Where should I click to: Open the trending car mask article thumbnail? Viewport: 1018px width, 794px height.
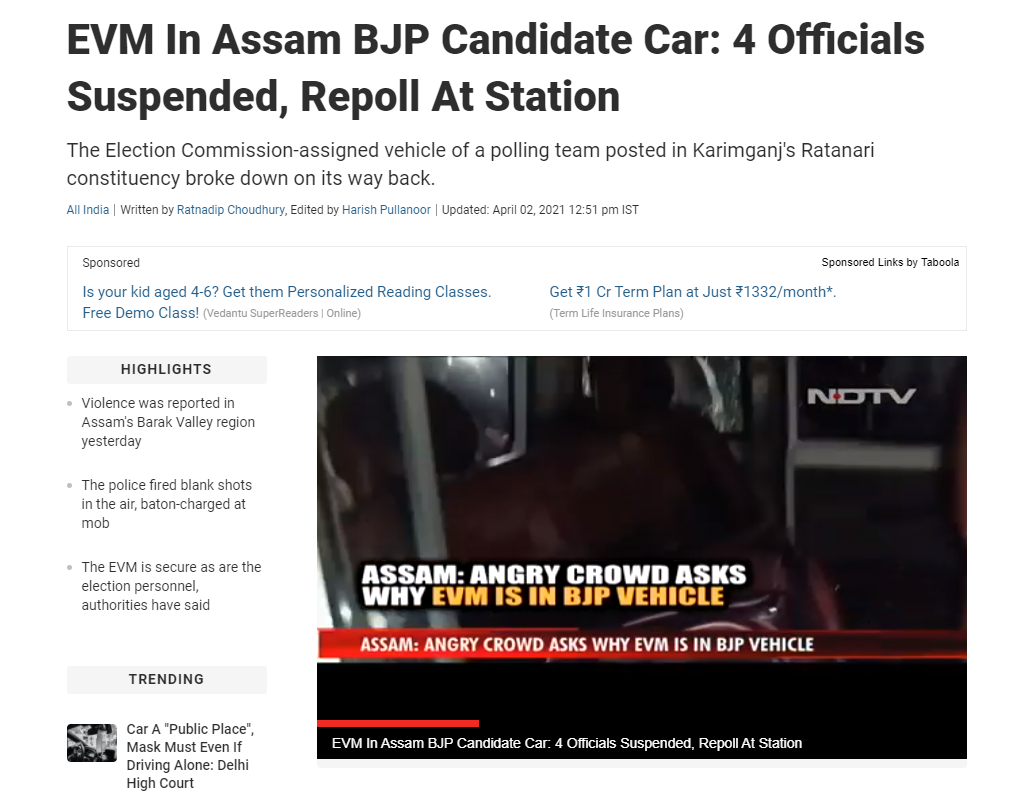coord(92,743)
